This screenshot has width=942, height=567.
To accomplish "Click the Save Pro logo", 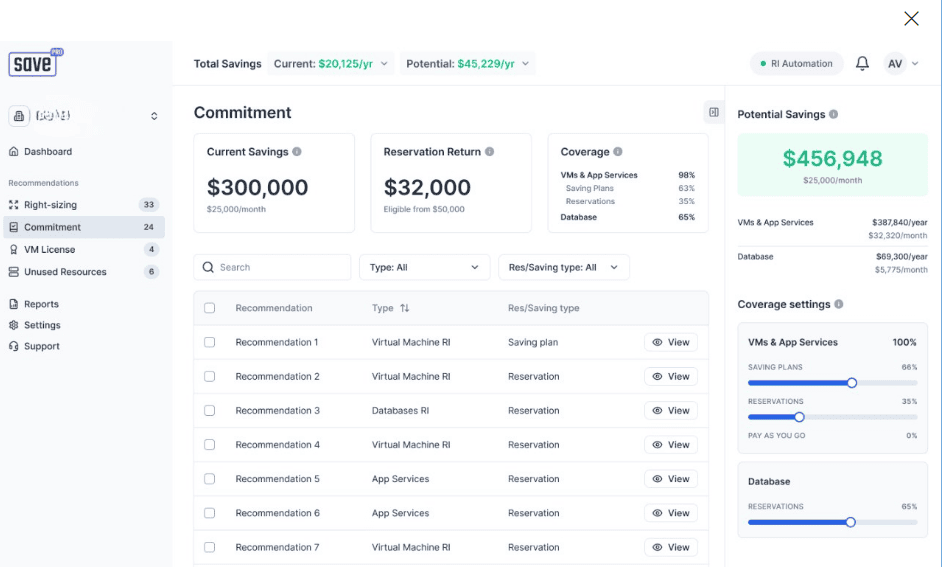I will tap(36, 62).
